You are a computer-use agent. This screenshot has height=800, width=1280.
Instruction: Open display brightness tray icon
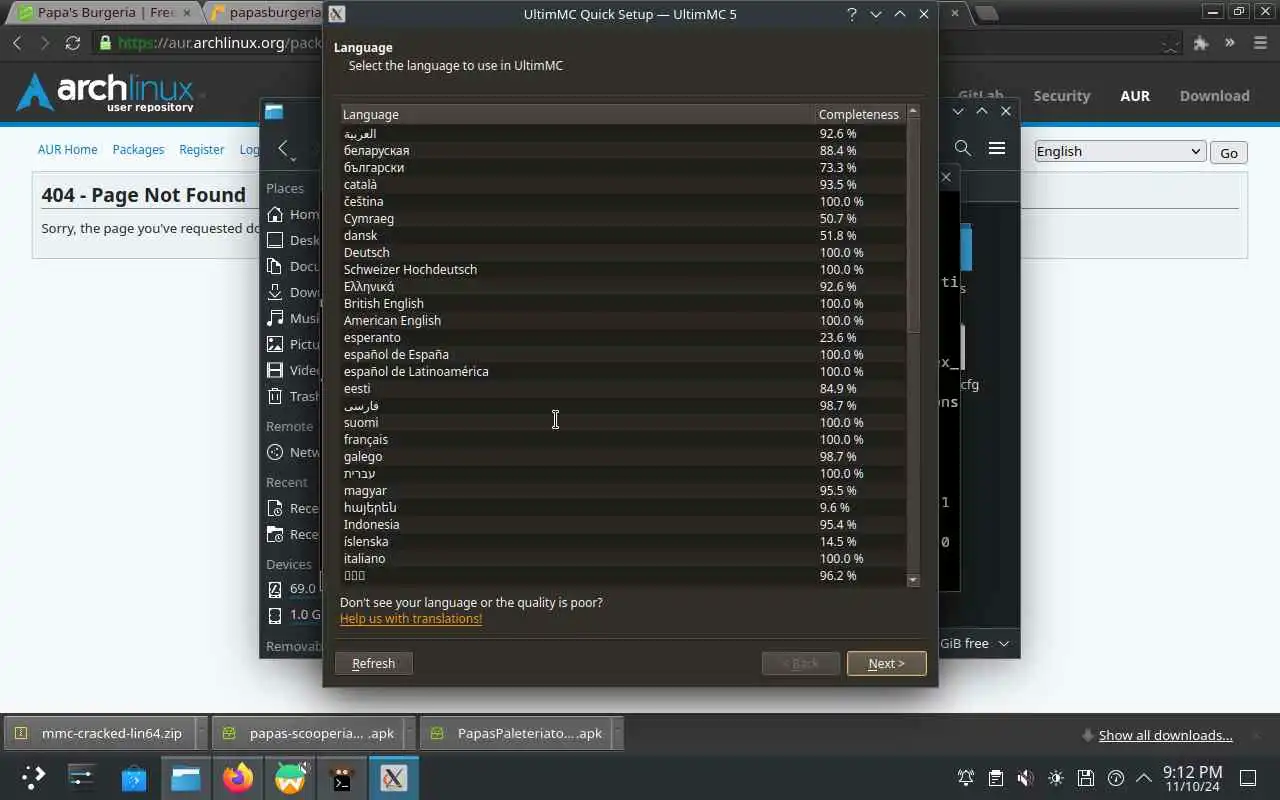point(1056,778)
